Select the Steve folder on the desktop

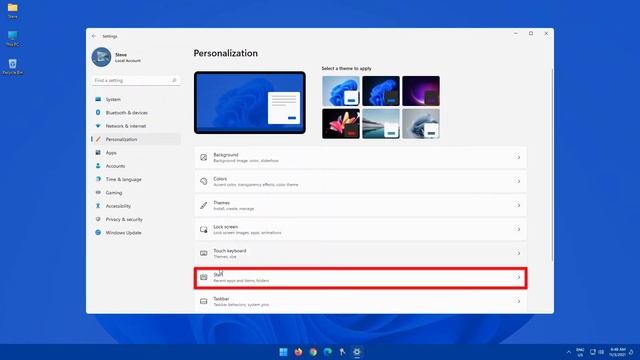point(13,11)
